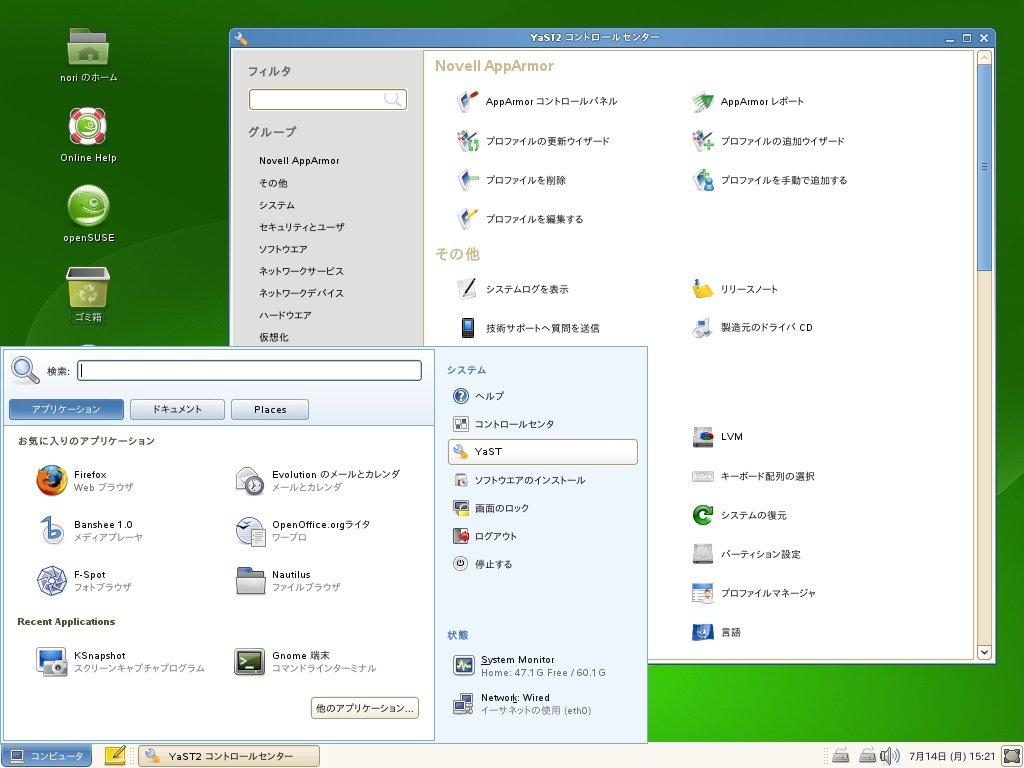Open openSUSE desktop icon

click(89, 214)
